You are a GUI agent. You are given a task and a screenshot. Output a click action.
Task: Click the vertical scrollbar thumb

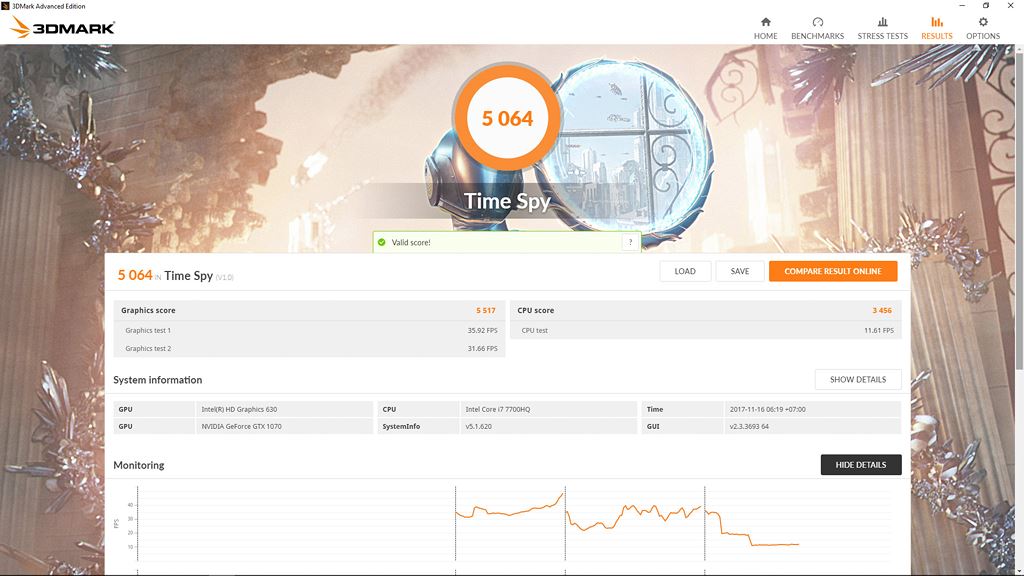coord(1019,211)
